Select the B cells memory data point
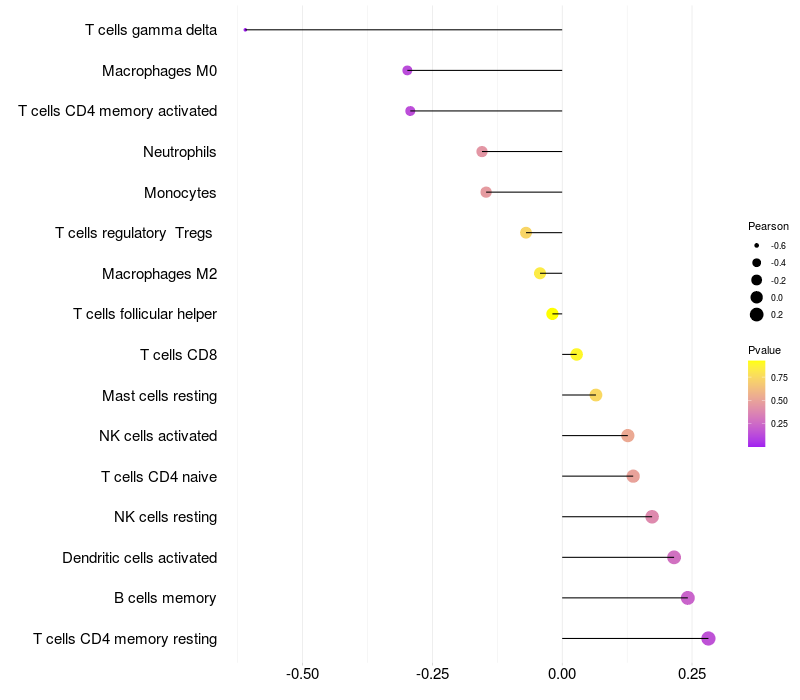This screenshot has width=800, height=700. pyautogui.click(x=688, y=598)
